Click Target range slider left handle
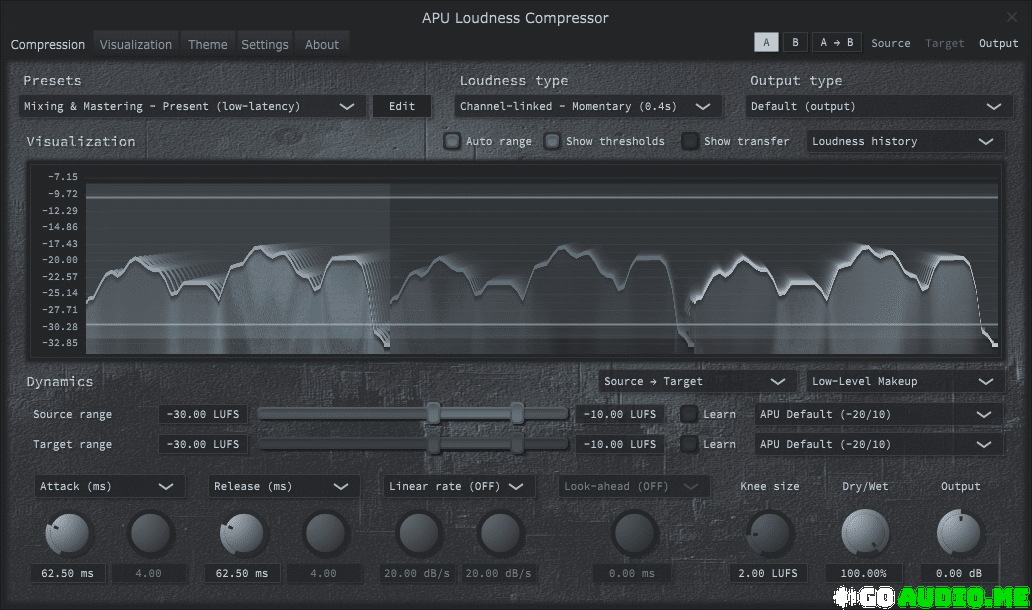The height and width of the screenshot is (610, 1032). click(x=433, y=444)
